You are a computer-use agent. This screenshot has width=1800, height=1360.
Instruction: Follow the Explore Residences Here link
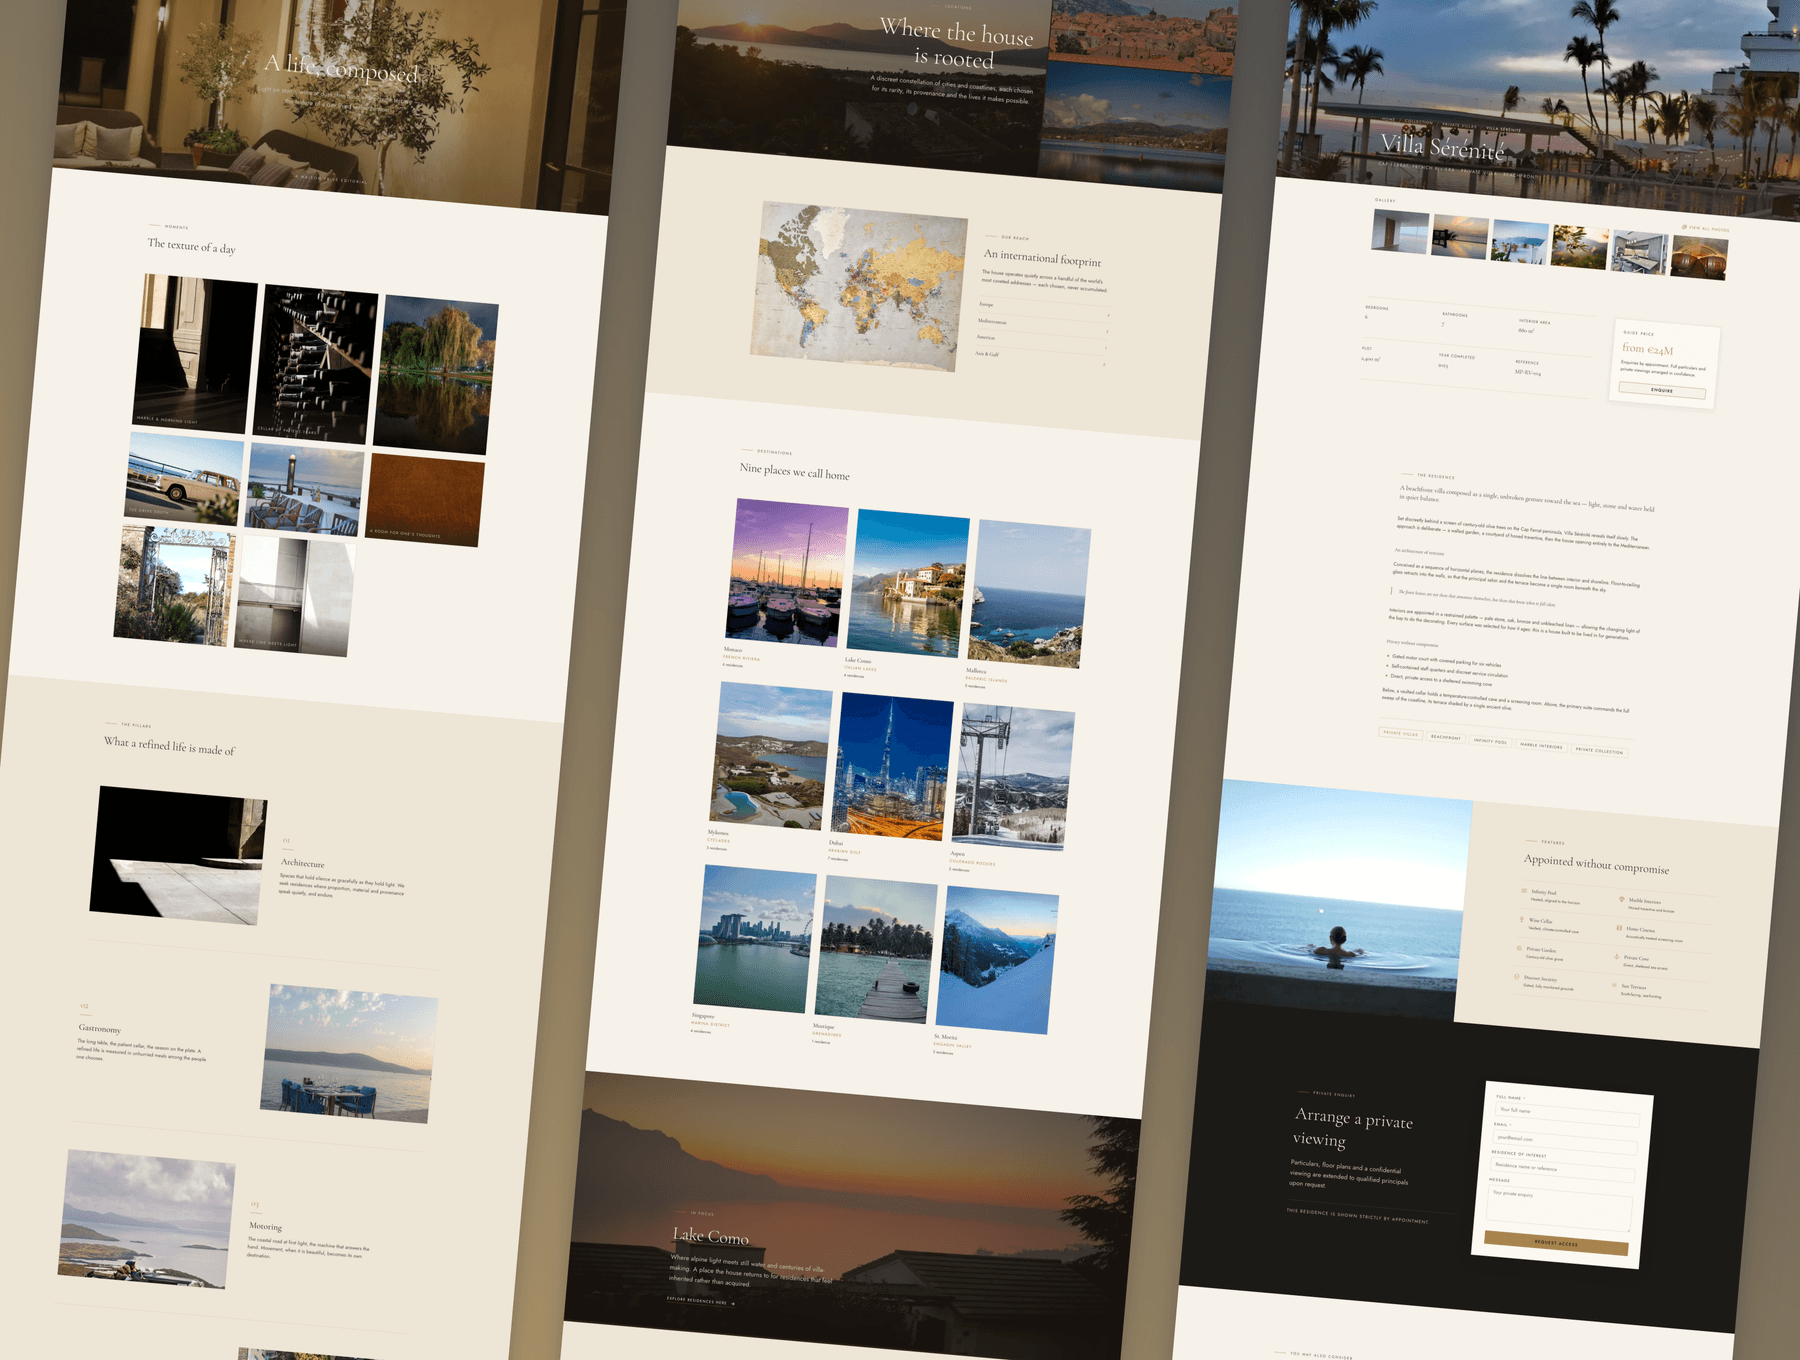(700, 1301)
